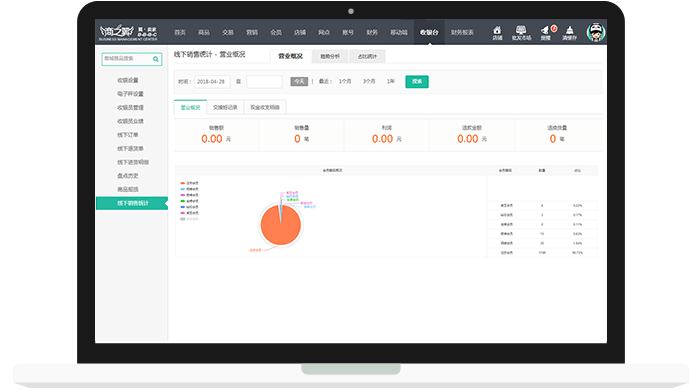Click the magnifier icon in sidebar search

(156, 59)
